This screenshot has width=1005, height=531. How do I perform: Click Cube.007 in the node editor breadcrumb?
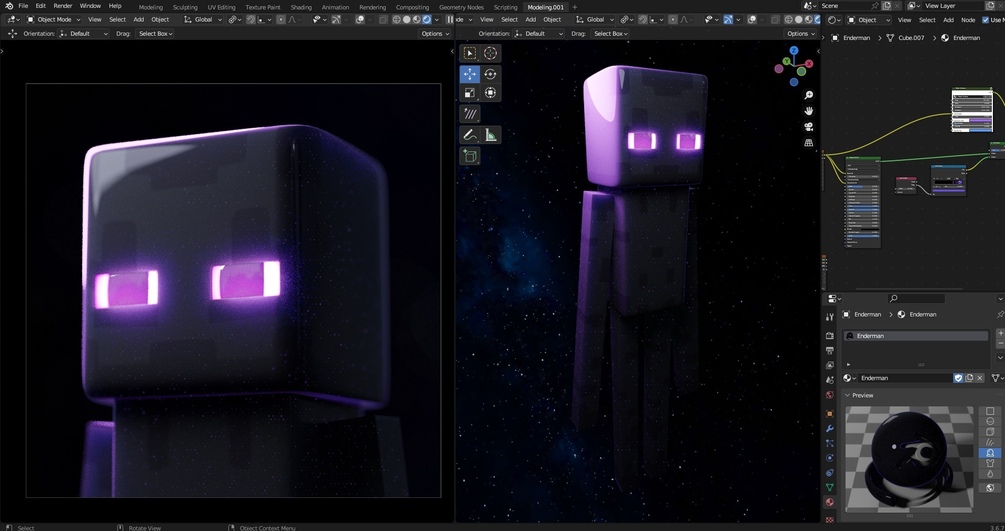click(x=911, y=38)
